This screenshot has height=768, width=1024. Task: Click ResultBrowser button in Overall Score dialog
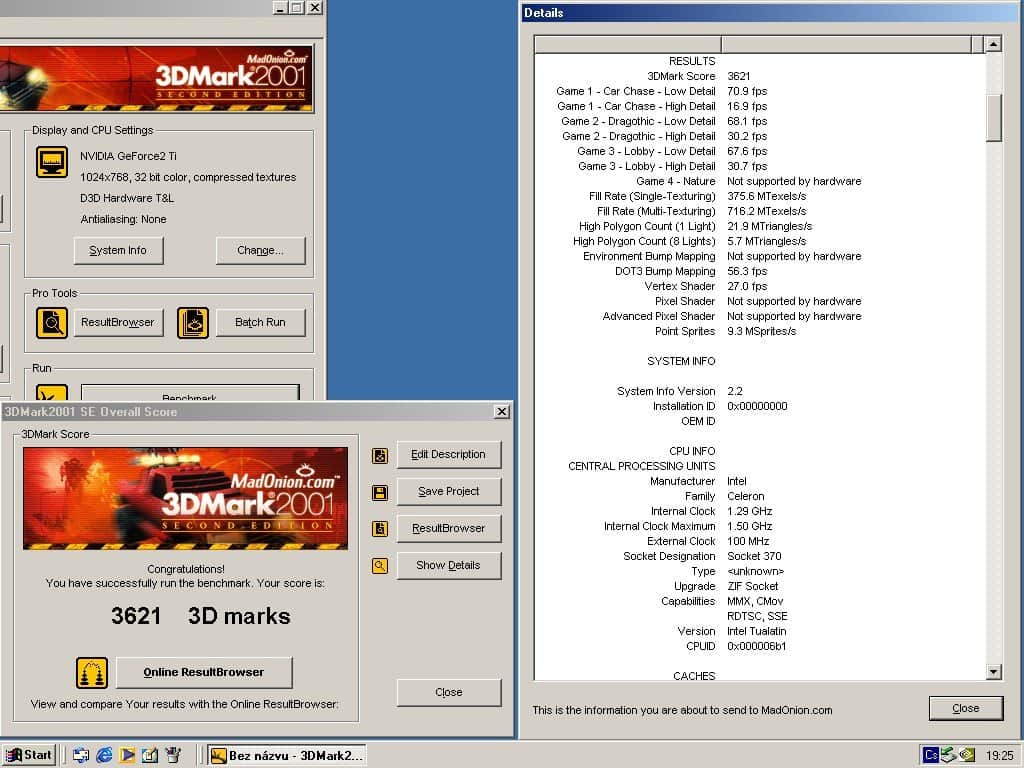point(449,528)
